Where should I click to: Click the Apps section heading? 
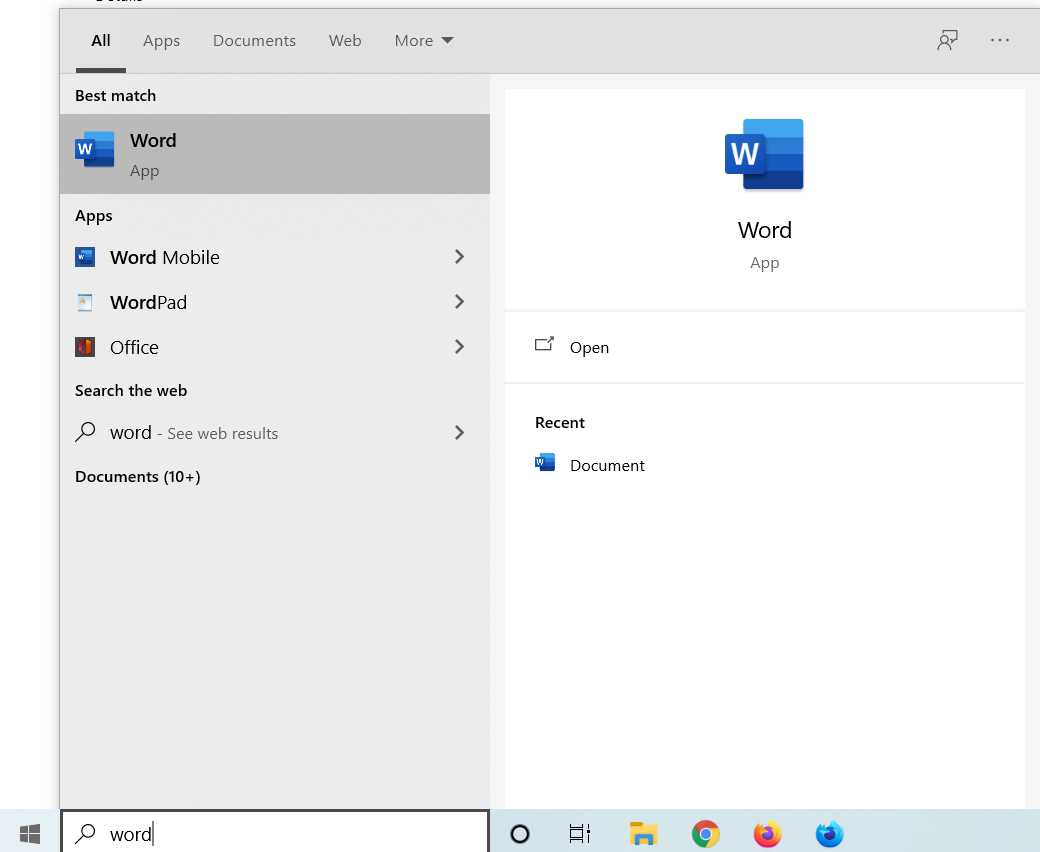[94, 216]
